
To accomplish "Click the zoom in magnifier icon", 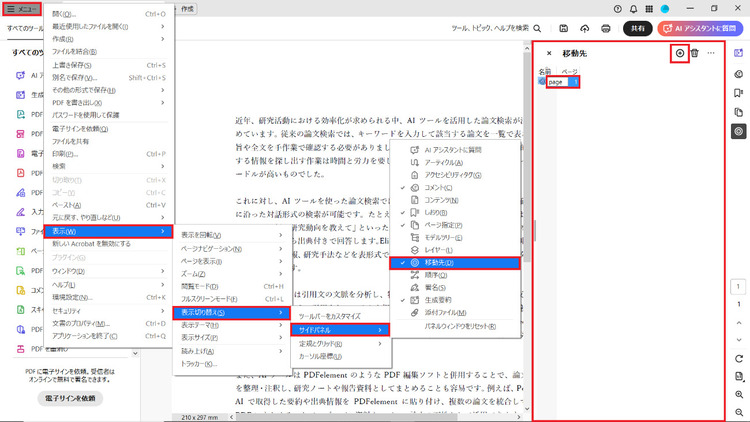I will pyautogui.click(x=739, y=395).
